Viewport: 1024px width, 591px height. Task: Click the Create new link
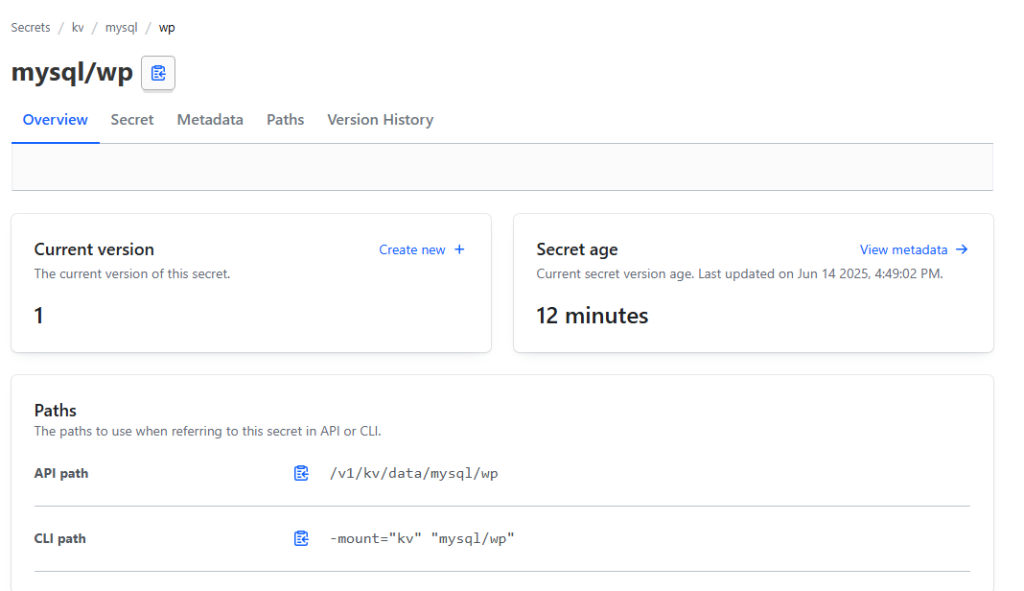[x=412, y=249]
